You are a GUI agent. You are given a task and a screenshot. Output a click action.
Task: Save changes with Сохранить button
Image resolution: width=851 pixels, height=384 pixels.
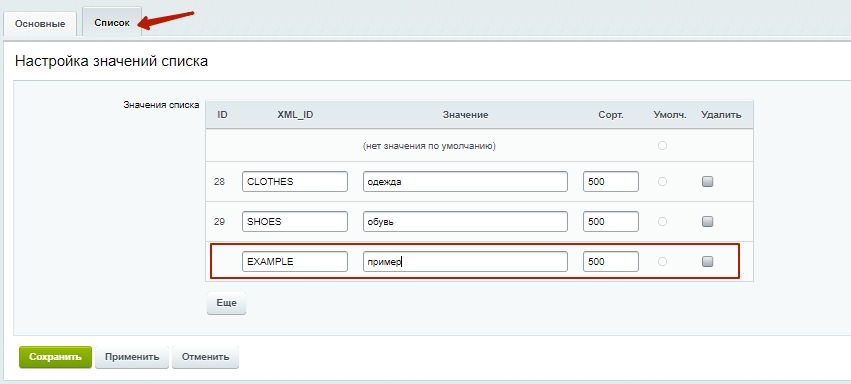coord(55,357)
